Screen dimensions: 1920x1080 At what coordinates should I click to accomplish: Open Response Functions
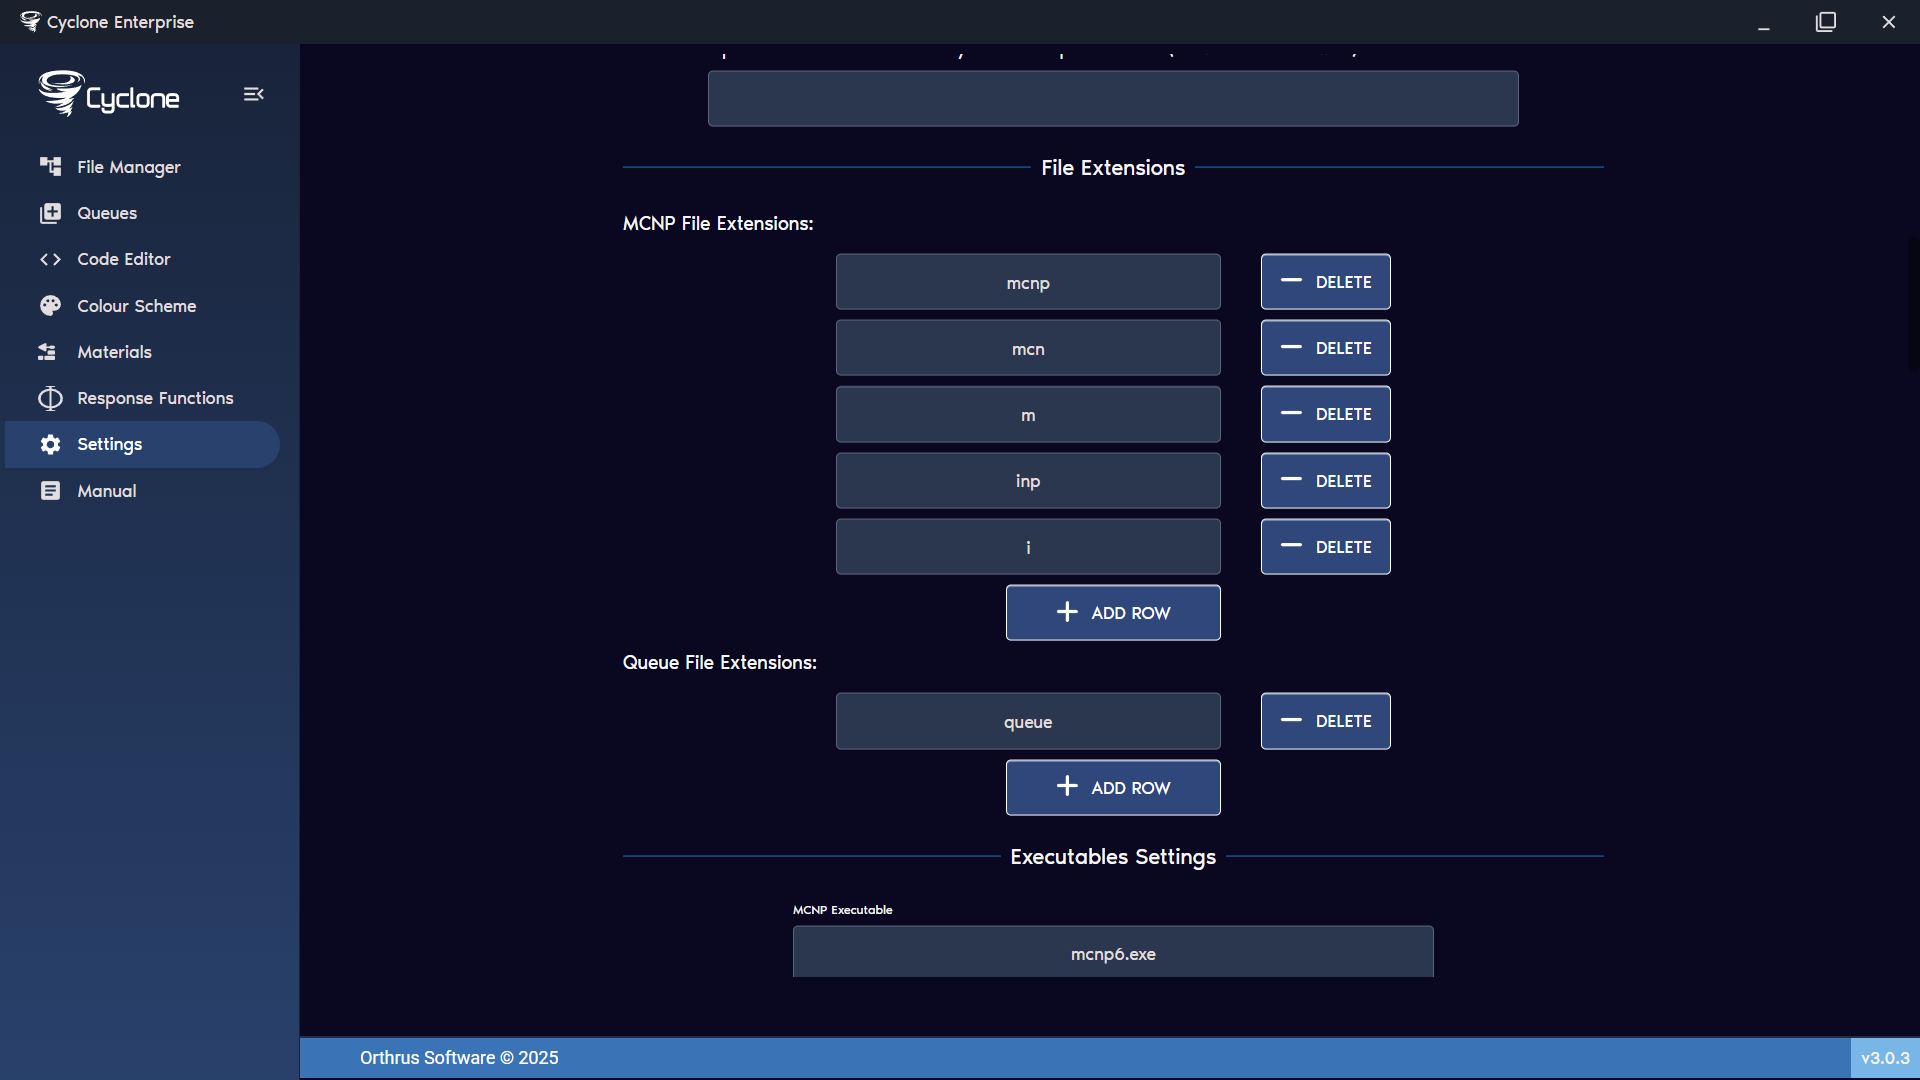click(155, 398)
